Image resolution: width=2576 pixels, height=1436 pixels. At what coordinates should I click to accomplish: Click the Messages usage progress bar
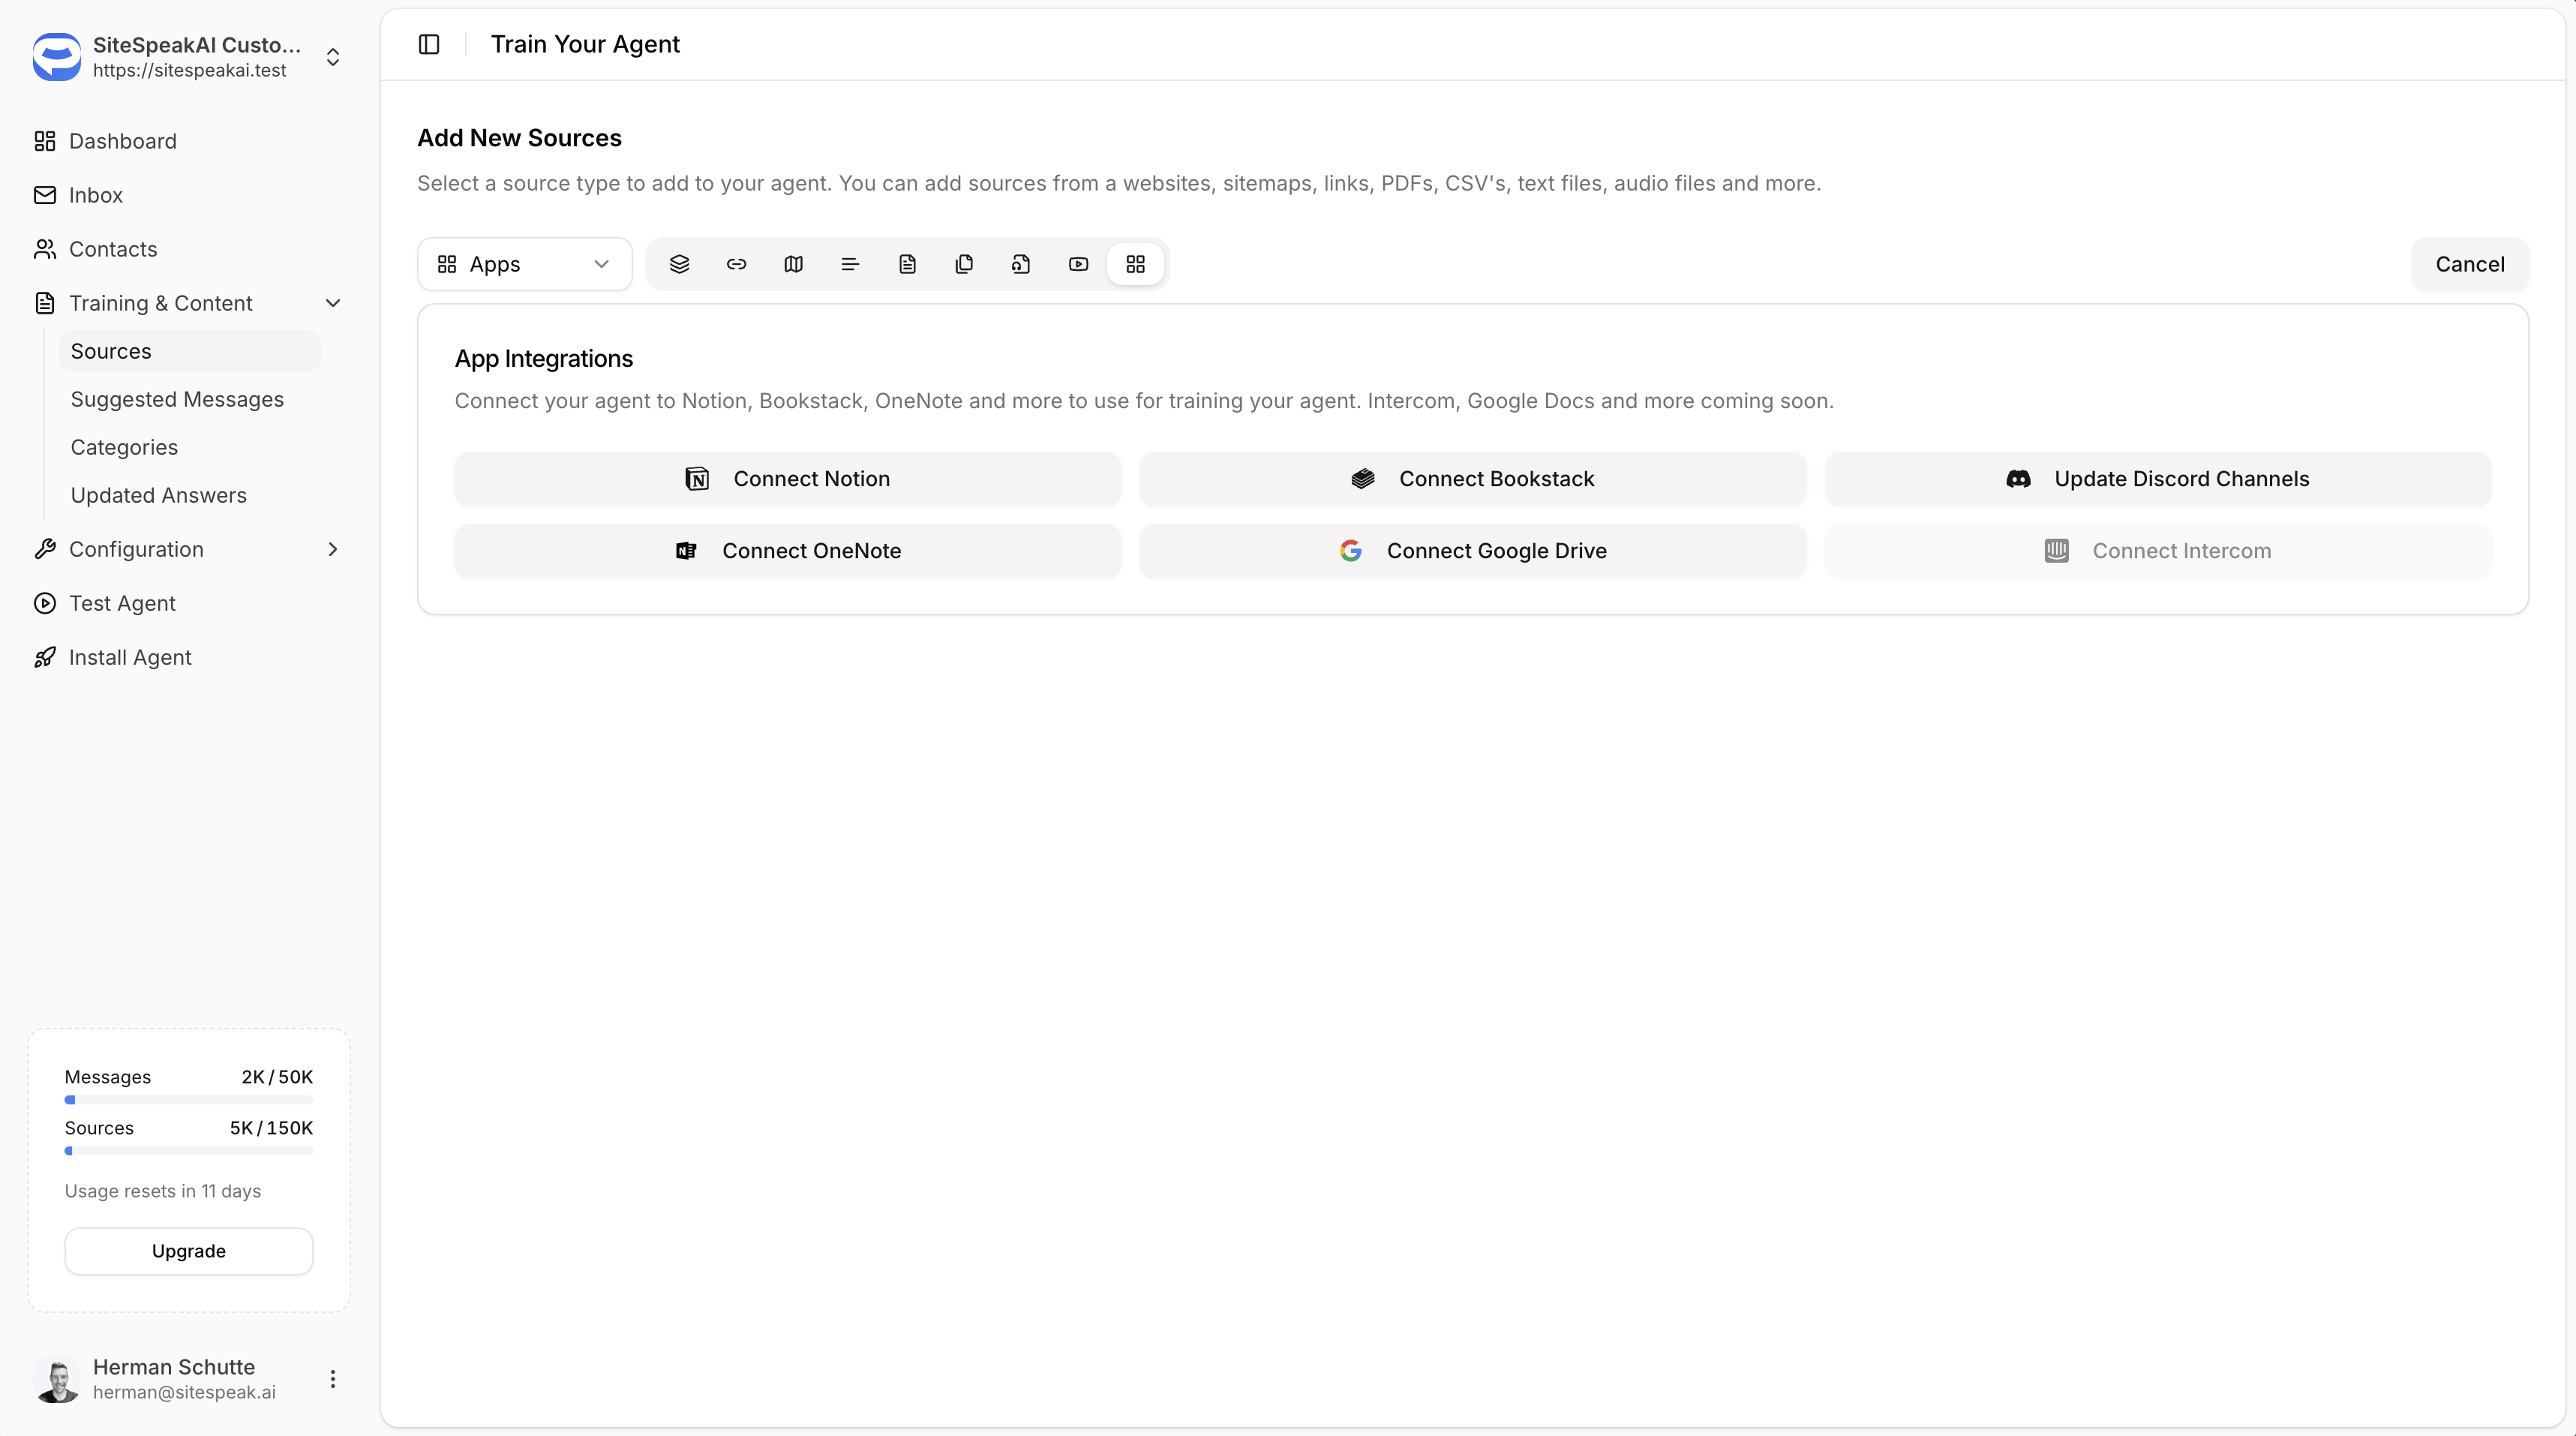tap(188, 1100)
